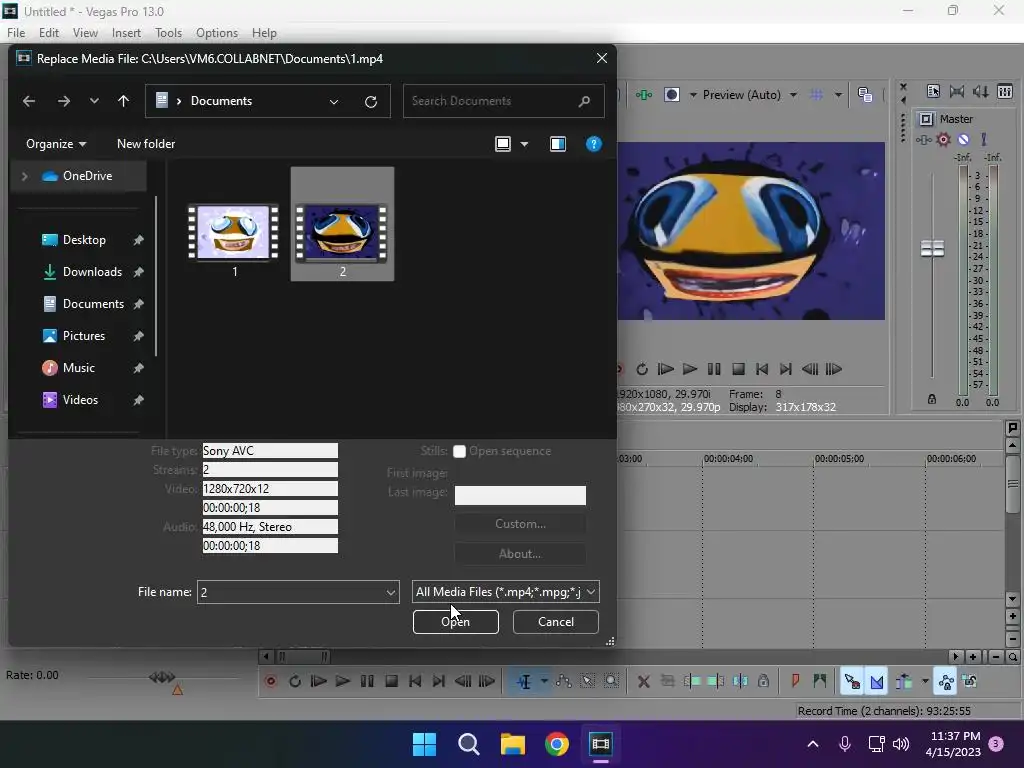Open the file type filter dropdown
1024x768 pixels.
coord(505,592)
